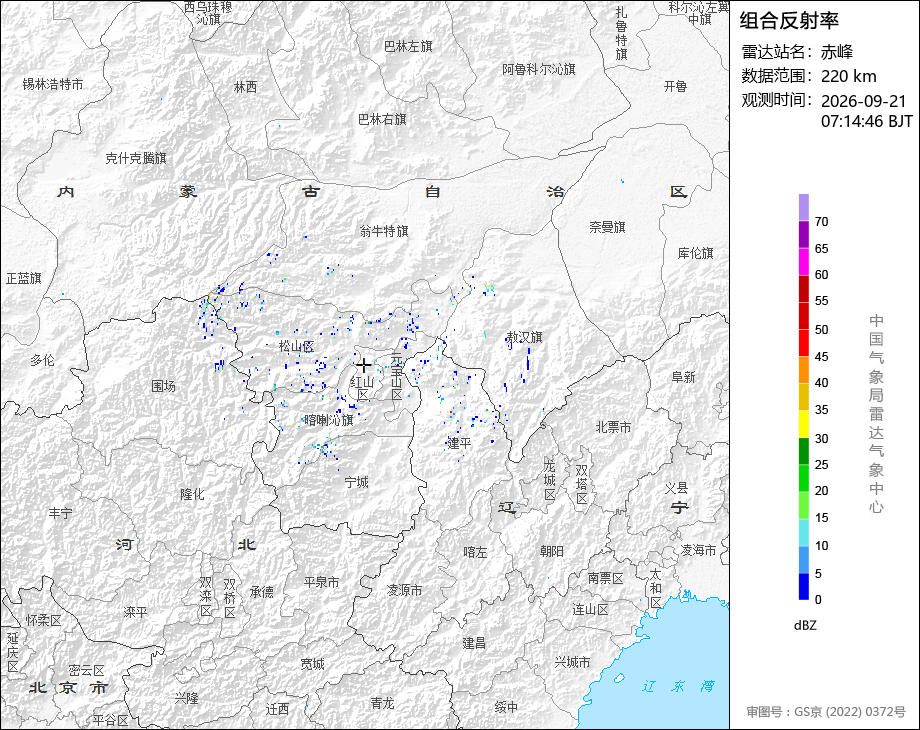Click the '隆化' map label
The height and width of the screenshot is (730, 920).
point(192,494)
